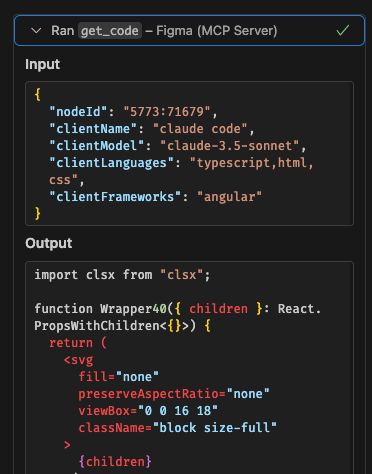Collapse the get_code tool call chevron
372x474 pixels.
click(x=36, y=31)
